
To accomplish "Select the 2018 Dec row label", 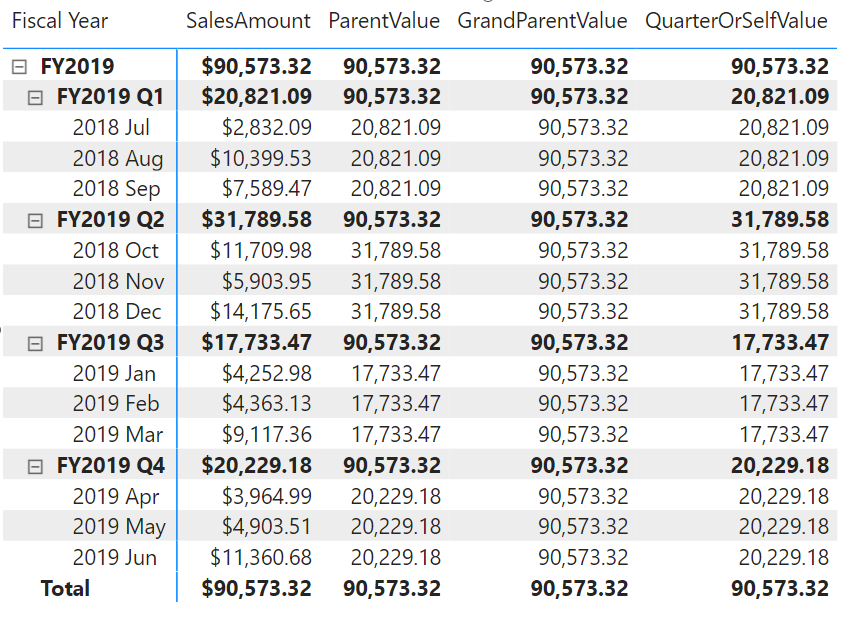I will pyautogui.click(x=117, y=312).
